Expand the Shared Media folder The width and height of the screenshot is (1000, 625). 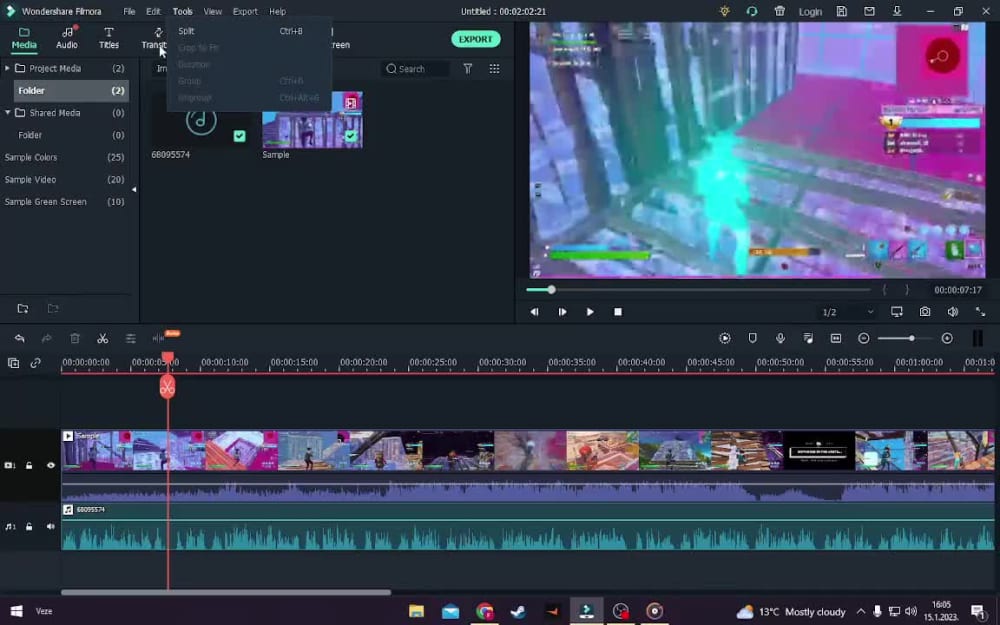click(x=6, y=112)
